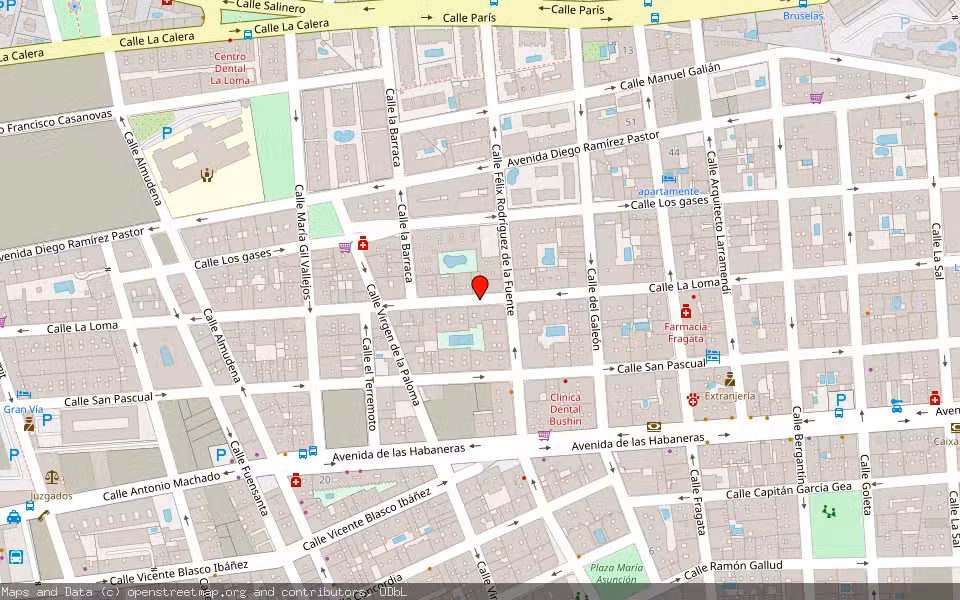This screenshot has height=600, width=960.
Task: Select the Calle Ramón Gallud label
Action: click(x=733, y=569)
